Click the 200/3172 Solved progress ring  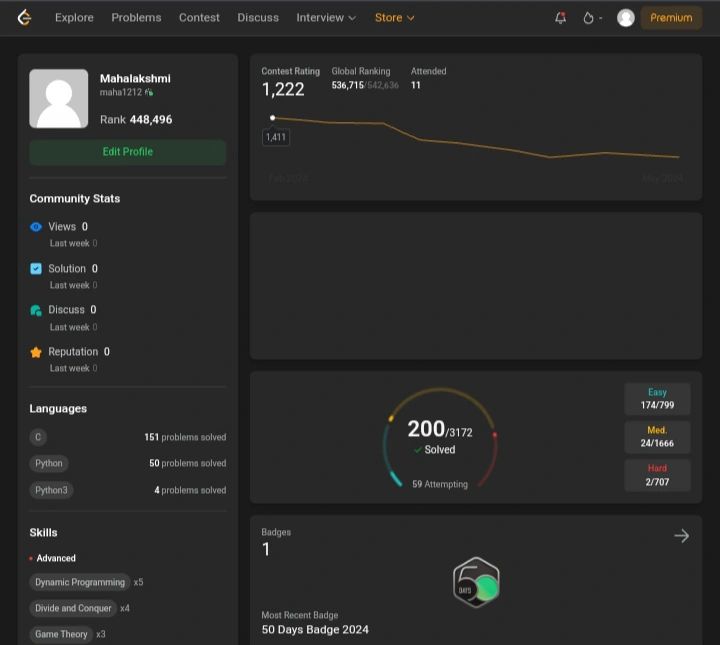(440, 437)
